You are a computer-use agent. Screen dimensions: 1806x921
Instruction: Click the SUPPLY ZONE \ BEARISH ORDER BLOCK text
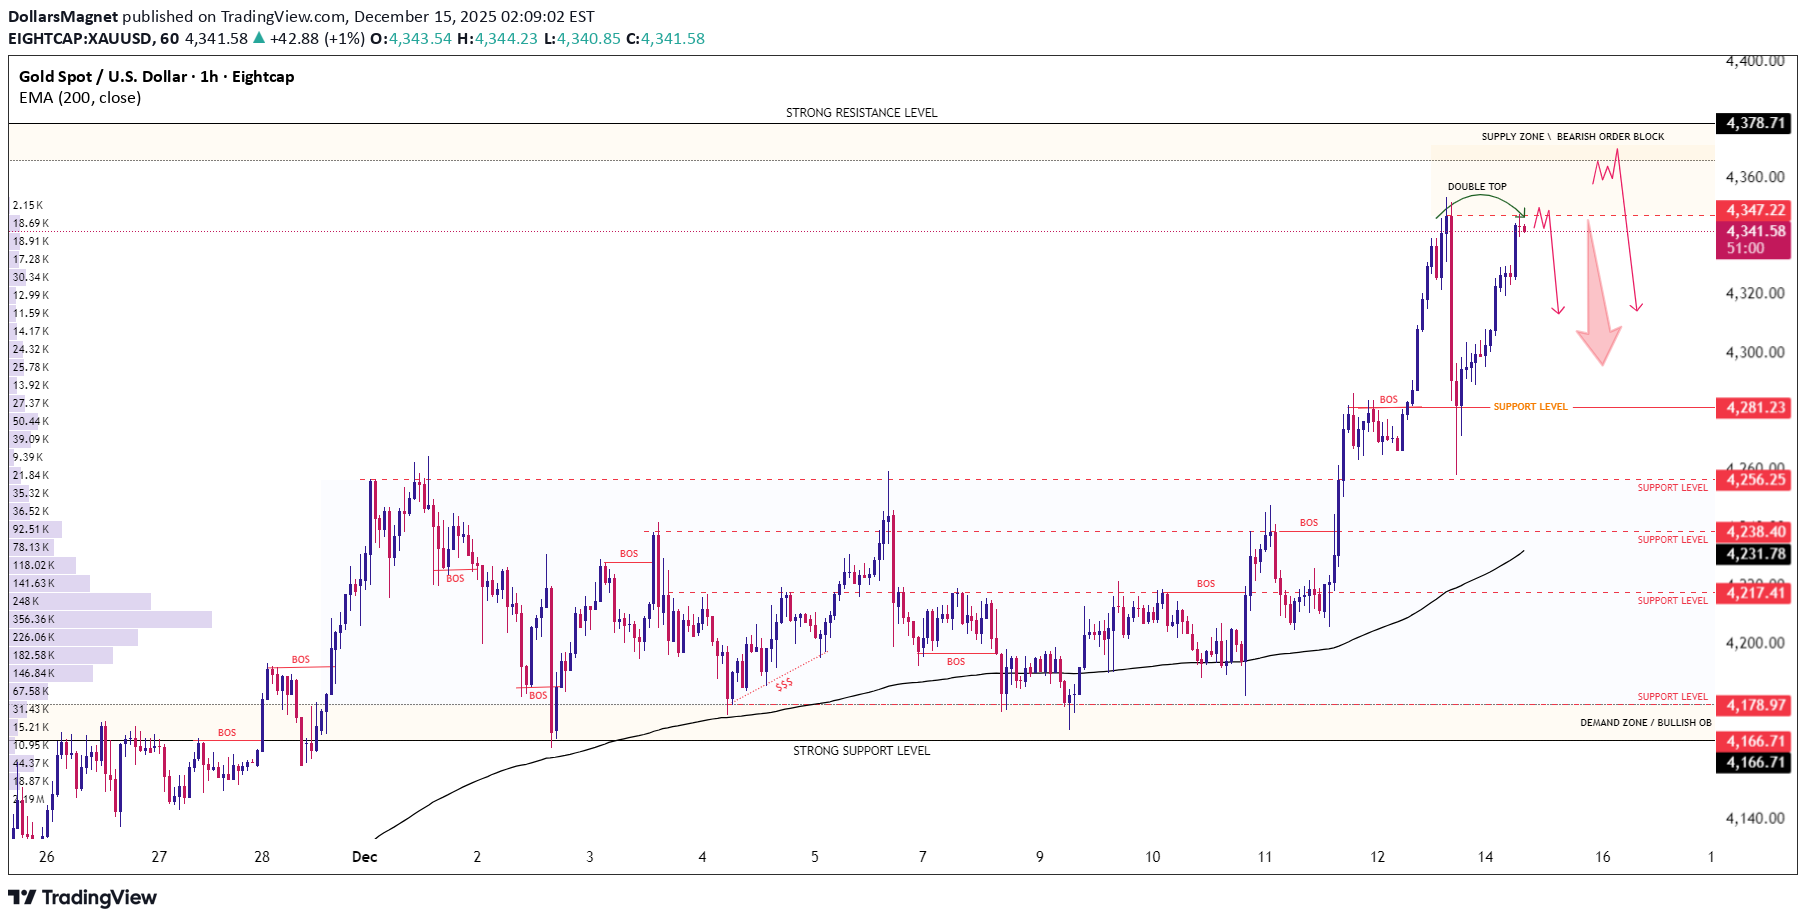coord(1572,137)
